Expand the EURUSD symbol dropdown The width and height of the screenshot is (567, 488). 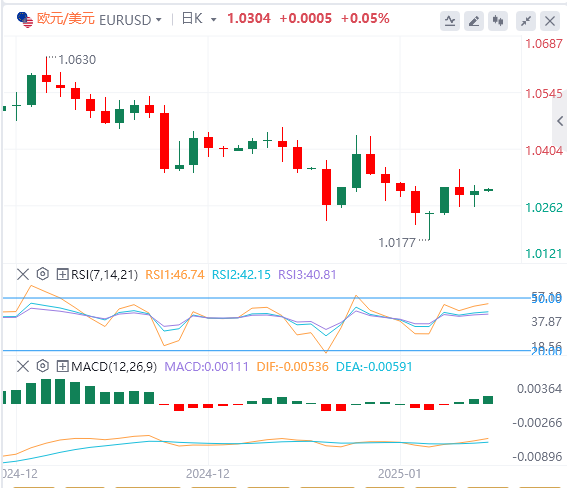(158, 20)
